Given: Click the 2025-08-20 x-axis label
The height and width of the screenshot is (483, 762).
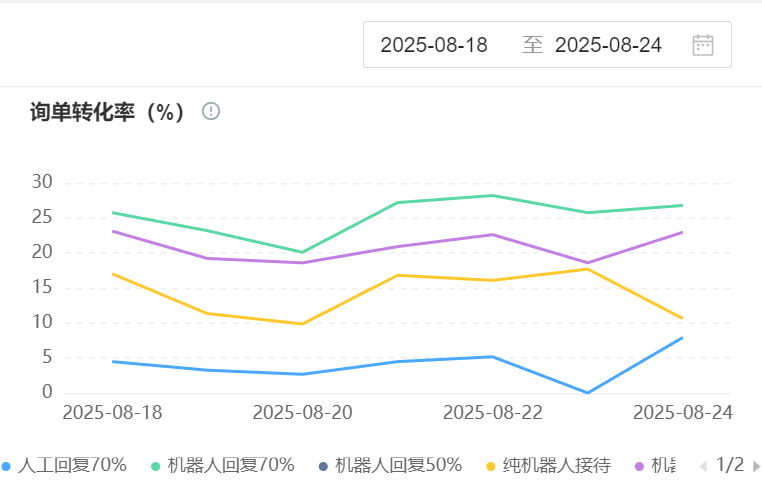Looking at the screenshot, I should (x=302, y=412).
